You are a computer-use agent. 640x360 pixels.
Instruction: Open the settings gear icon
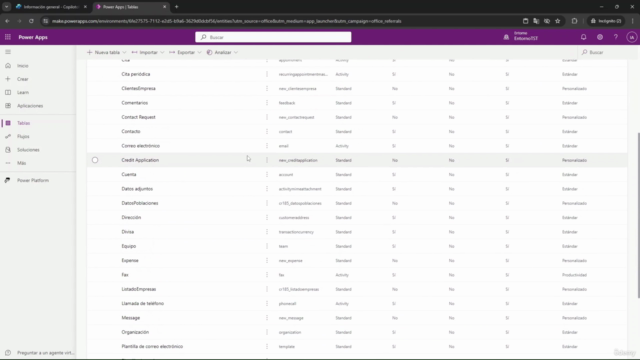[600, 37]
